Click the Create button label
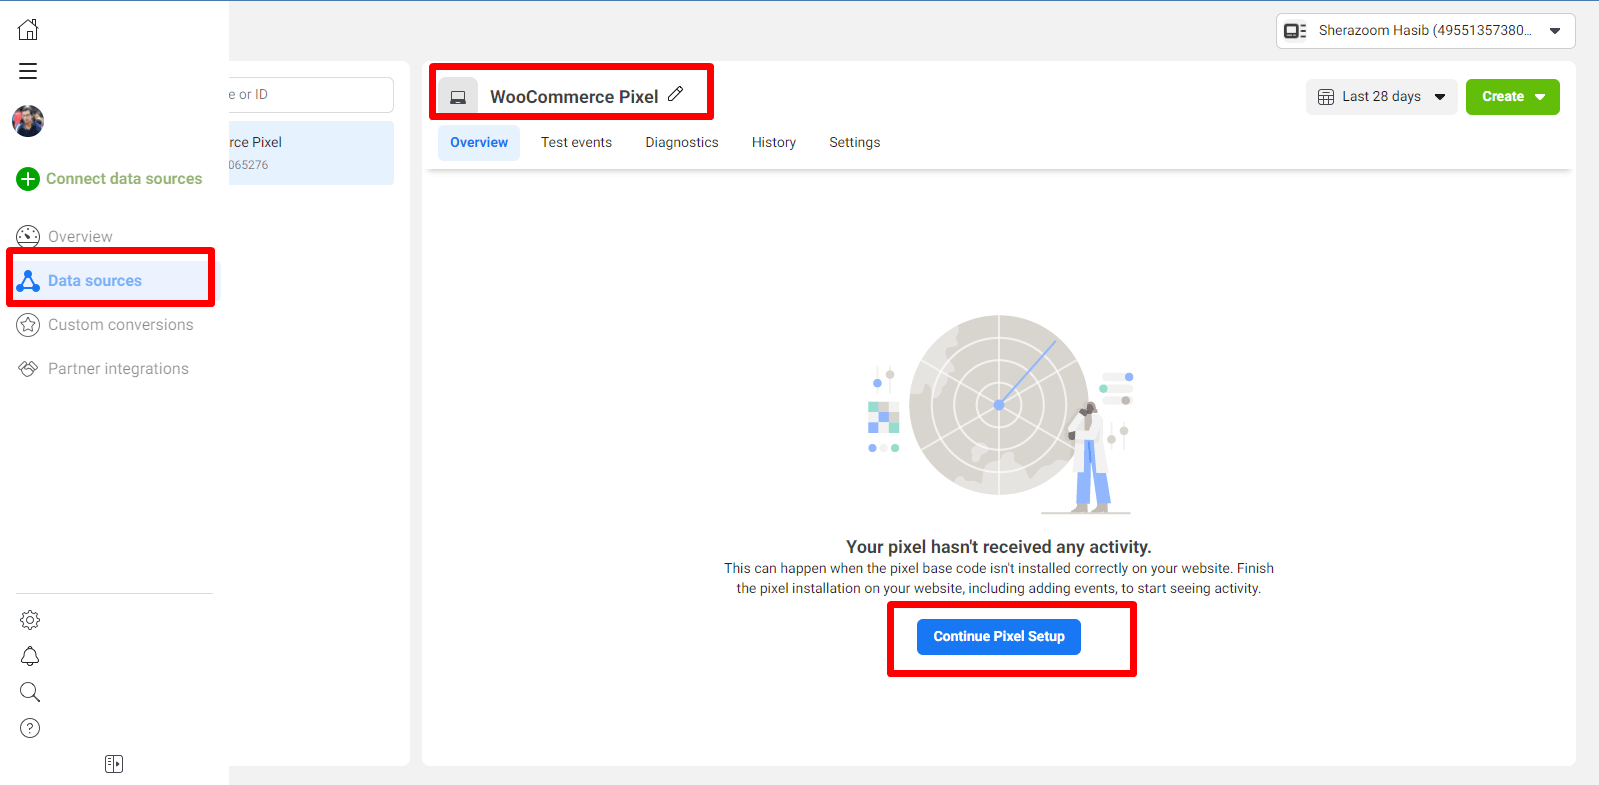This screenshot has height=785, width=1599. (x=1503, y=97)
